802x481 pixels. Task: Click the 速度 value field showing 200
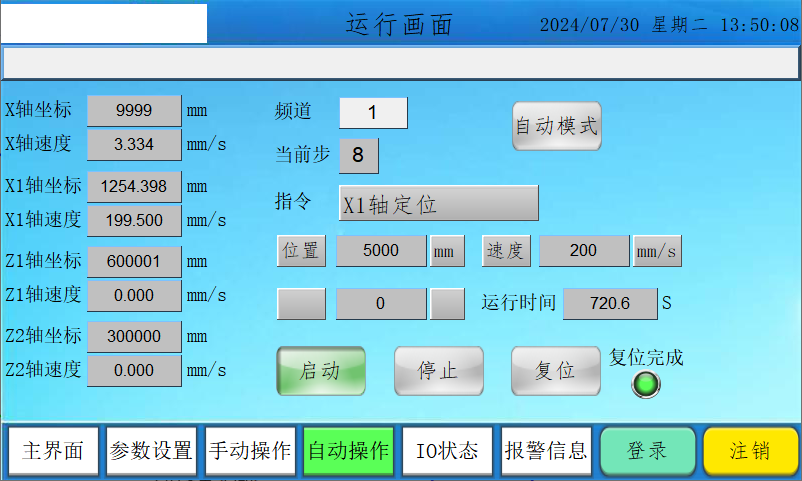coord(584,251)
